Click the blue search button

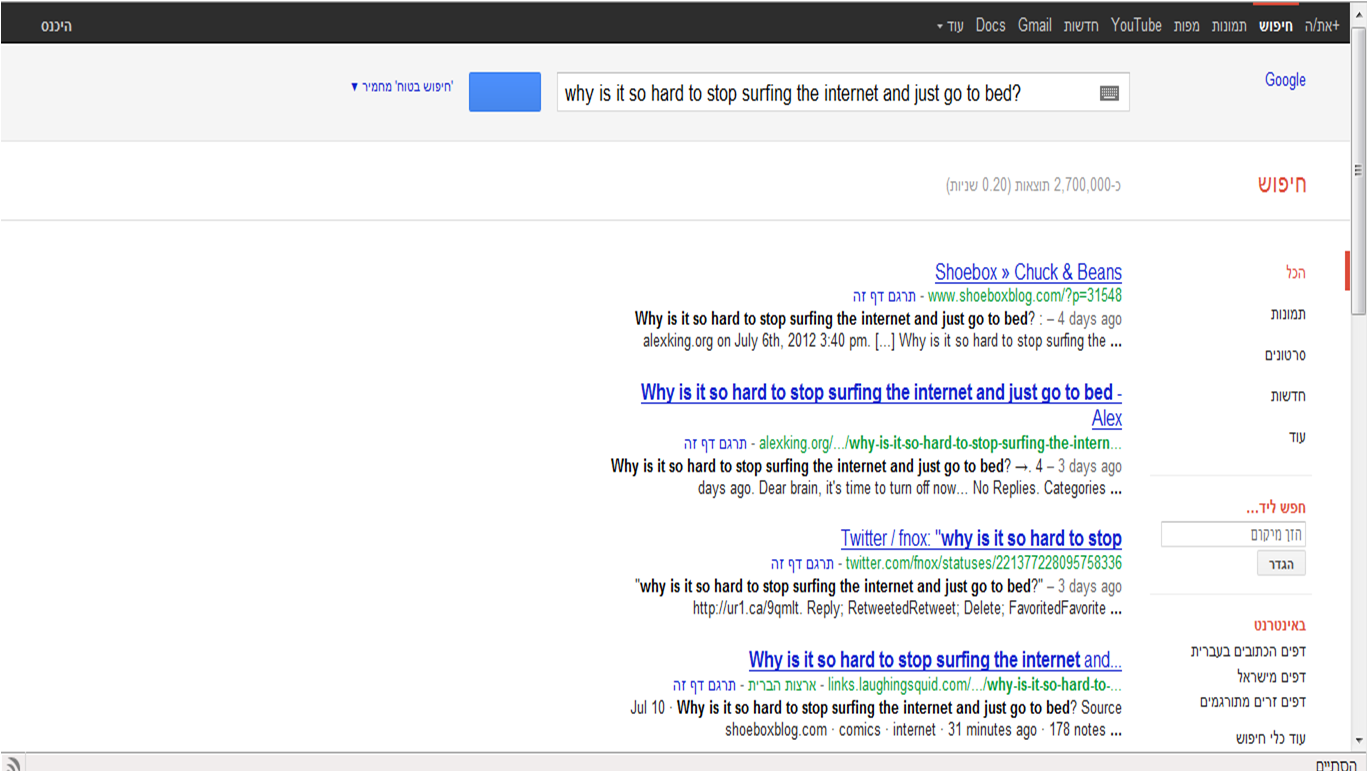coord(505,92)
